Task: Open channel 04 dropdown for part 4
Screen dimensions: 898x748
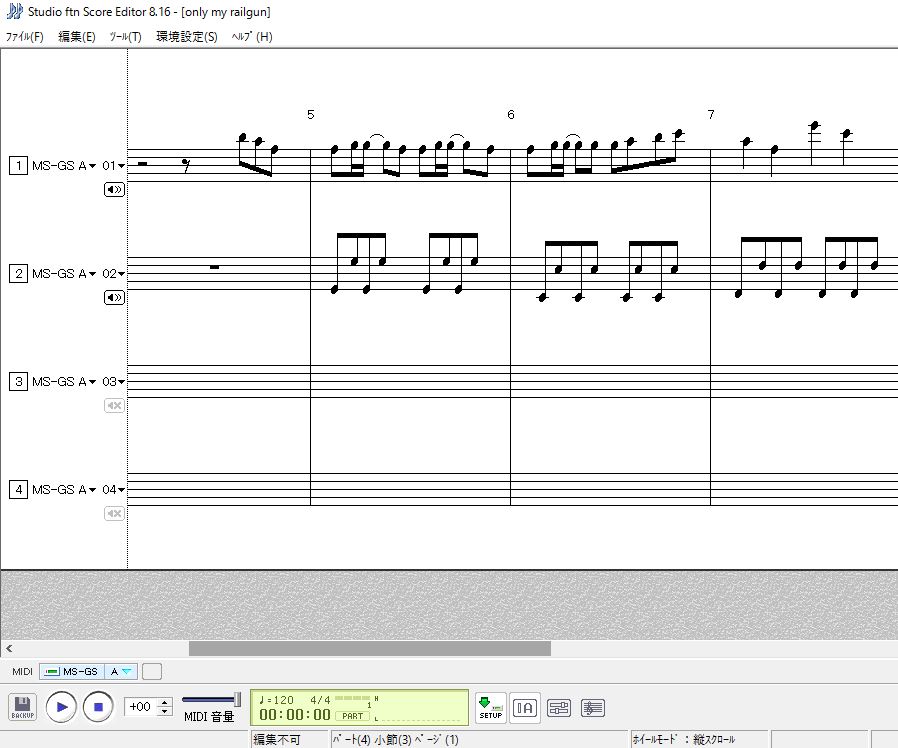Action: click(113, 490)
